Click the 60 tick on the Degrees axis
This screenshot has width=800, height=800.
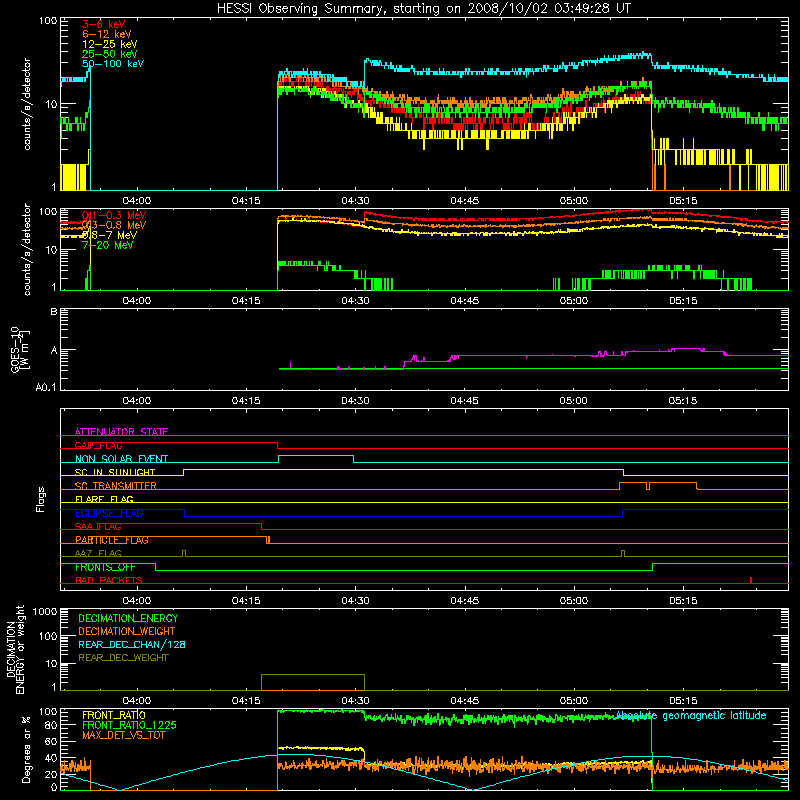51,741
